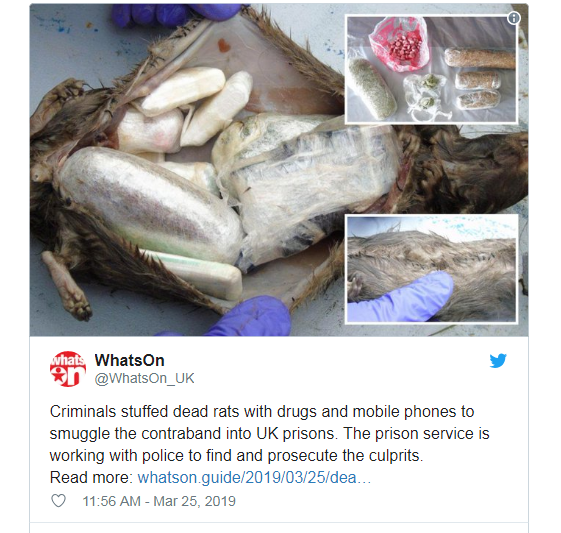Open the @WhatsOn_UK handle link
Screen dimensions: 561x533
point(144,378)
